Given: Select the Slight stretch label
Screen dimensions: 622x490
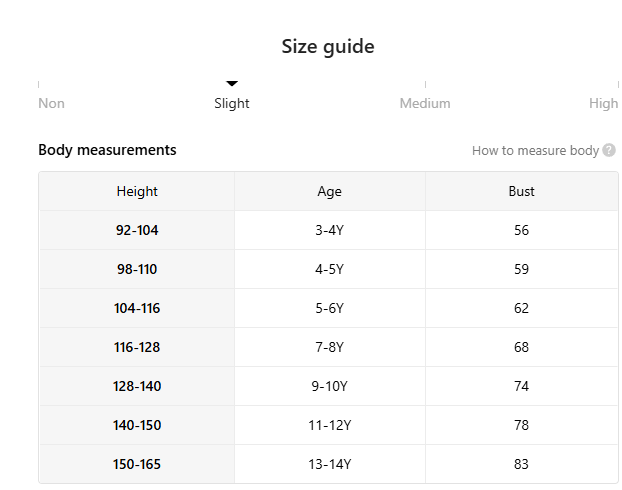Looking at the screenshot, I should coord(232,104).
